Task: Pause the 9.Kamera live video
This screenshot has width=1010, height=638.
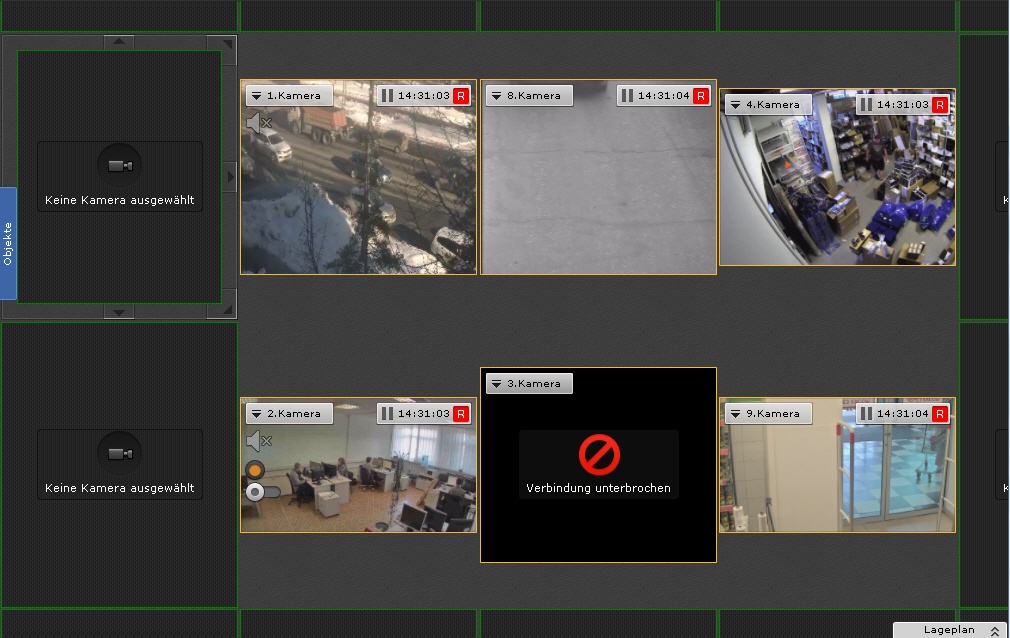Action: [866, 414]
